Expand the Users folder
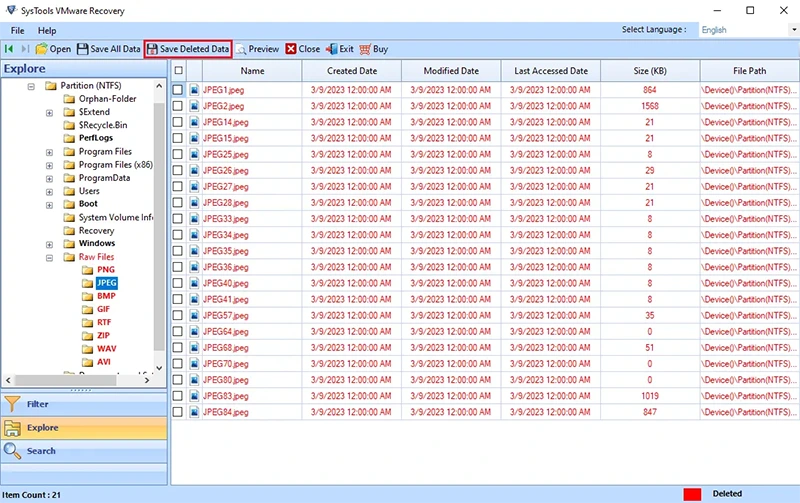 (49, 192)
